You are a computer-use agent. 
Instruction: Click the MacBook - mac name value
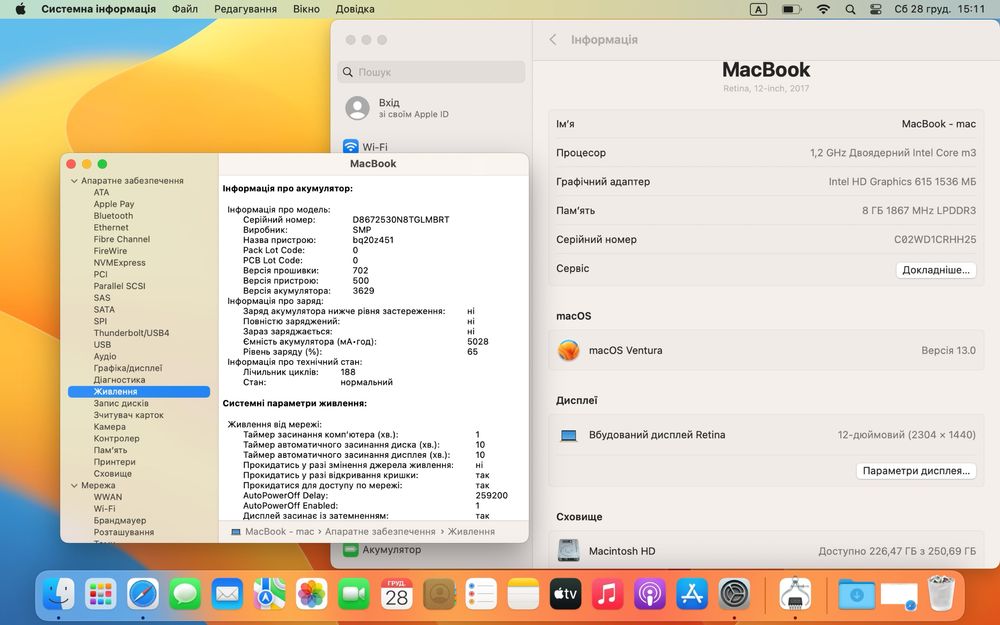pyautogui.click(x=939, y=124)
